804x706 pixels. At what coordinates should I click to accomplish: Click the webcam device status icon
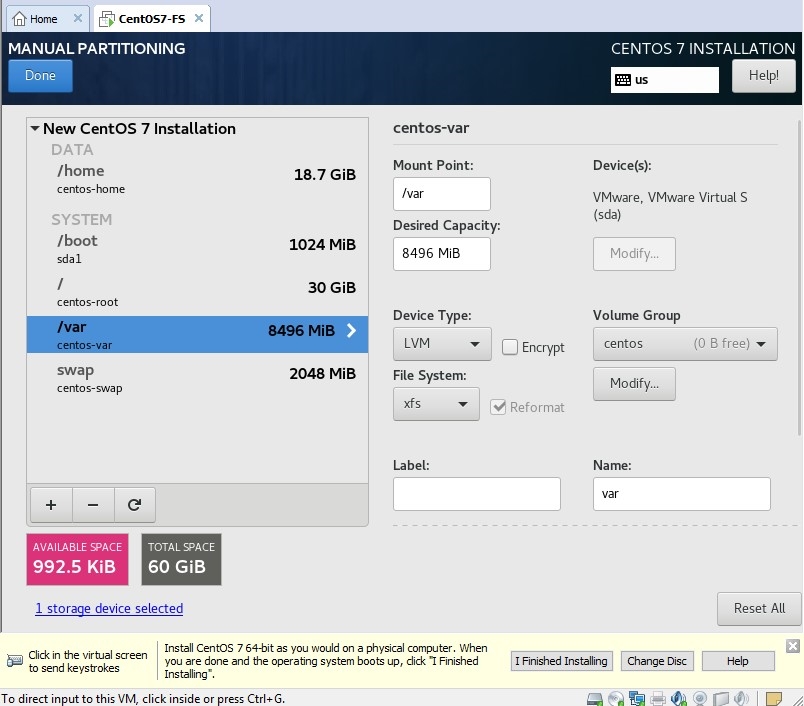pyautogui.click(x=700, y=699)
